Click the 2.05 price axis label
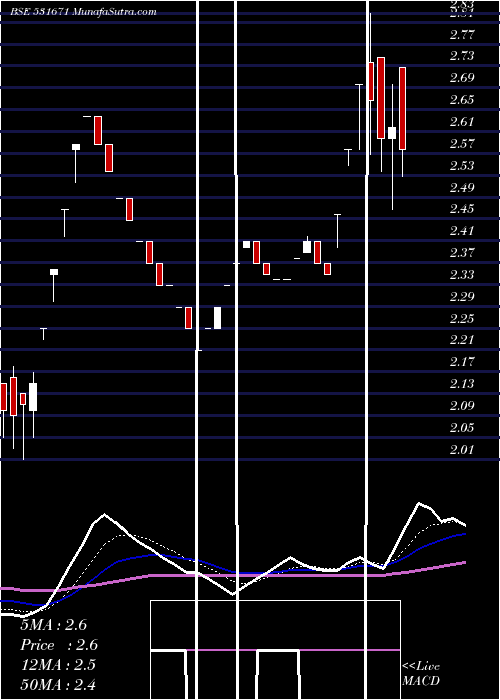The height and width of the screenshot is (700, 500). pyautogui.click(x=462, y=428)
